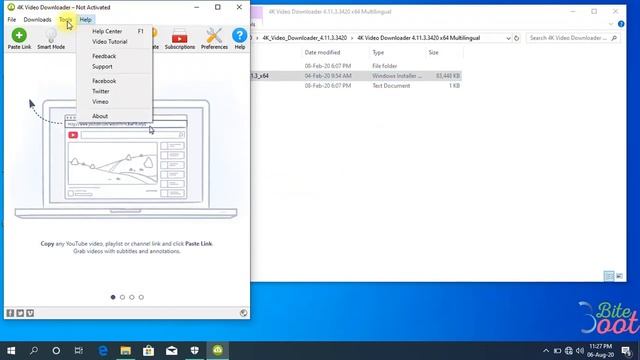The width and height of the screenshot is (640, 360).
Task: Select the fourth carousel page dot
Action: point(141,297)
